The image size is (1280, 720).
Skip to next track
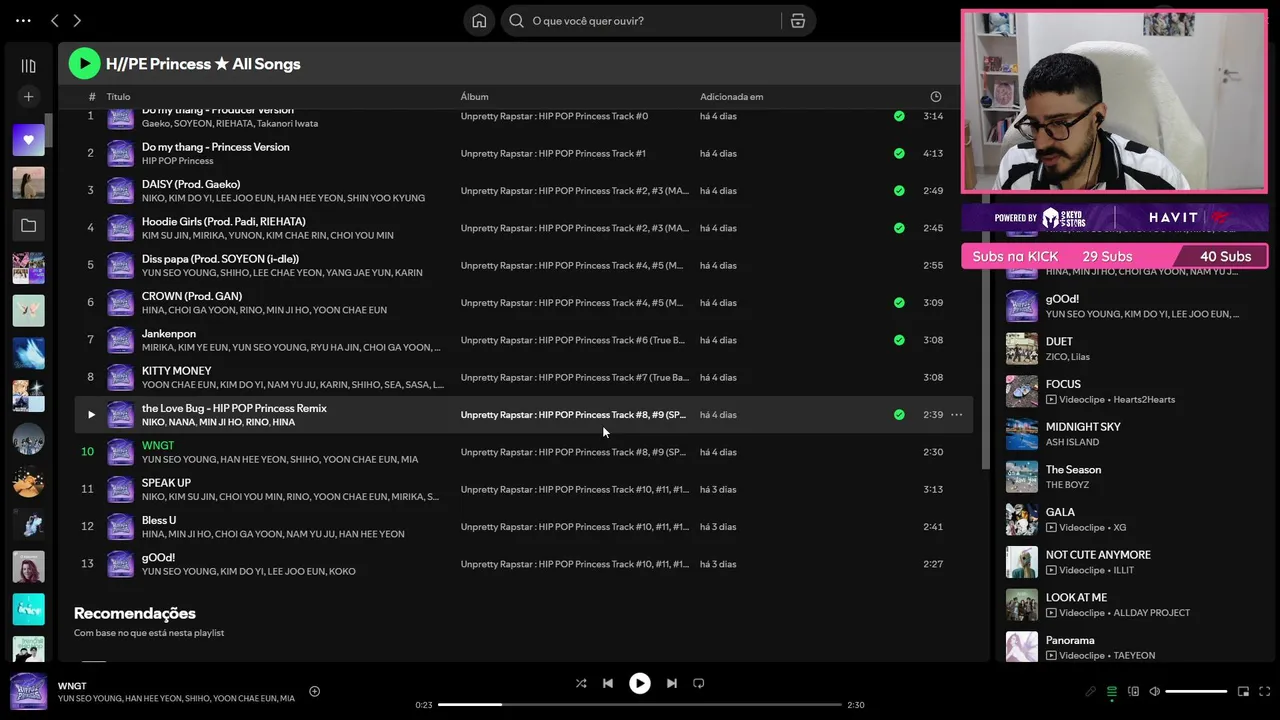(672, 683)
